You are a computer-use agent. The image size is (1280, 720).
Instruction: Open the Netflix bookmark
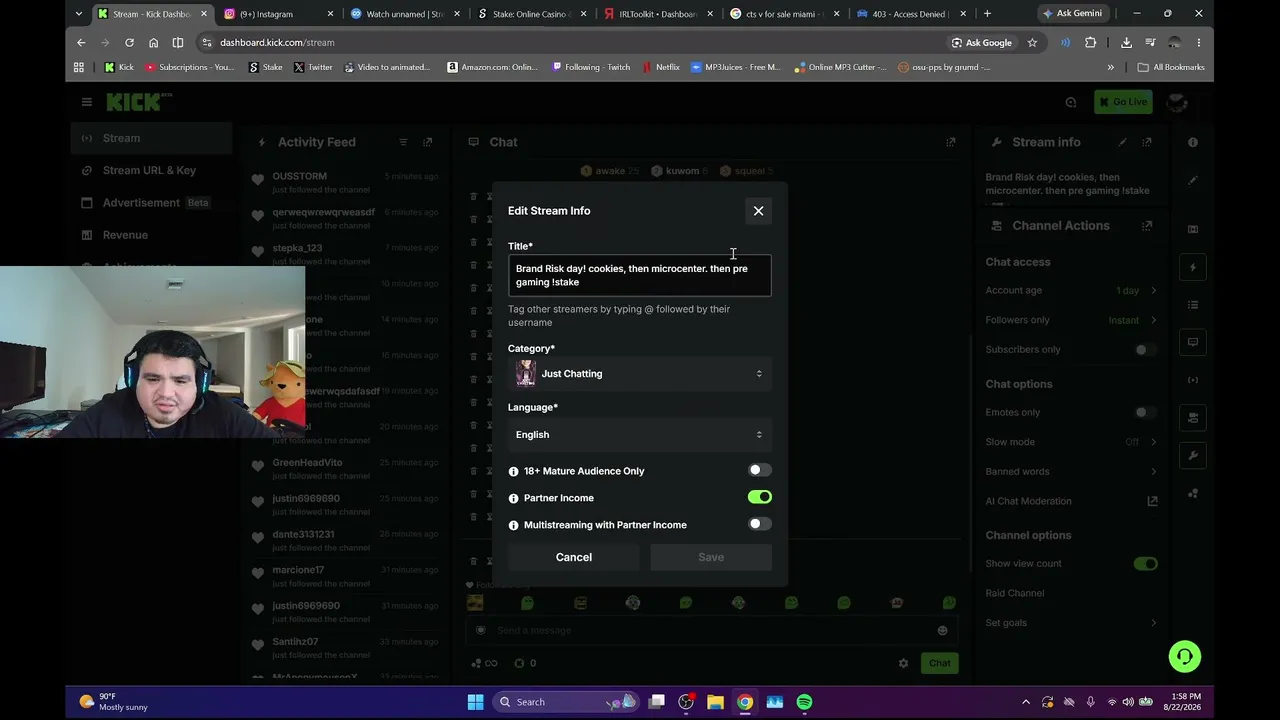point(661,67)
